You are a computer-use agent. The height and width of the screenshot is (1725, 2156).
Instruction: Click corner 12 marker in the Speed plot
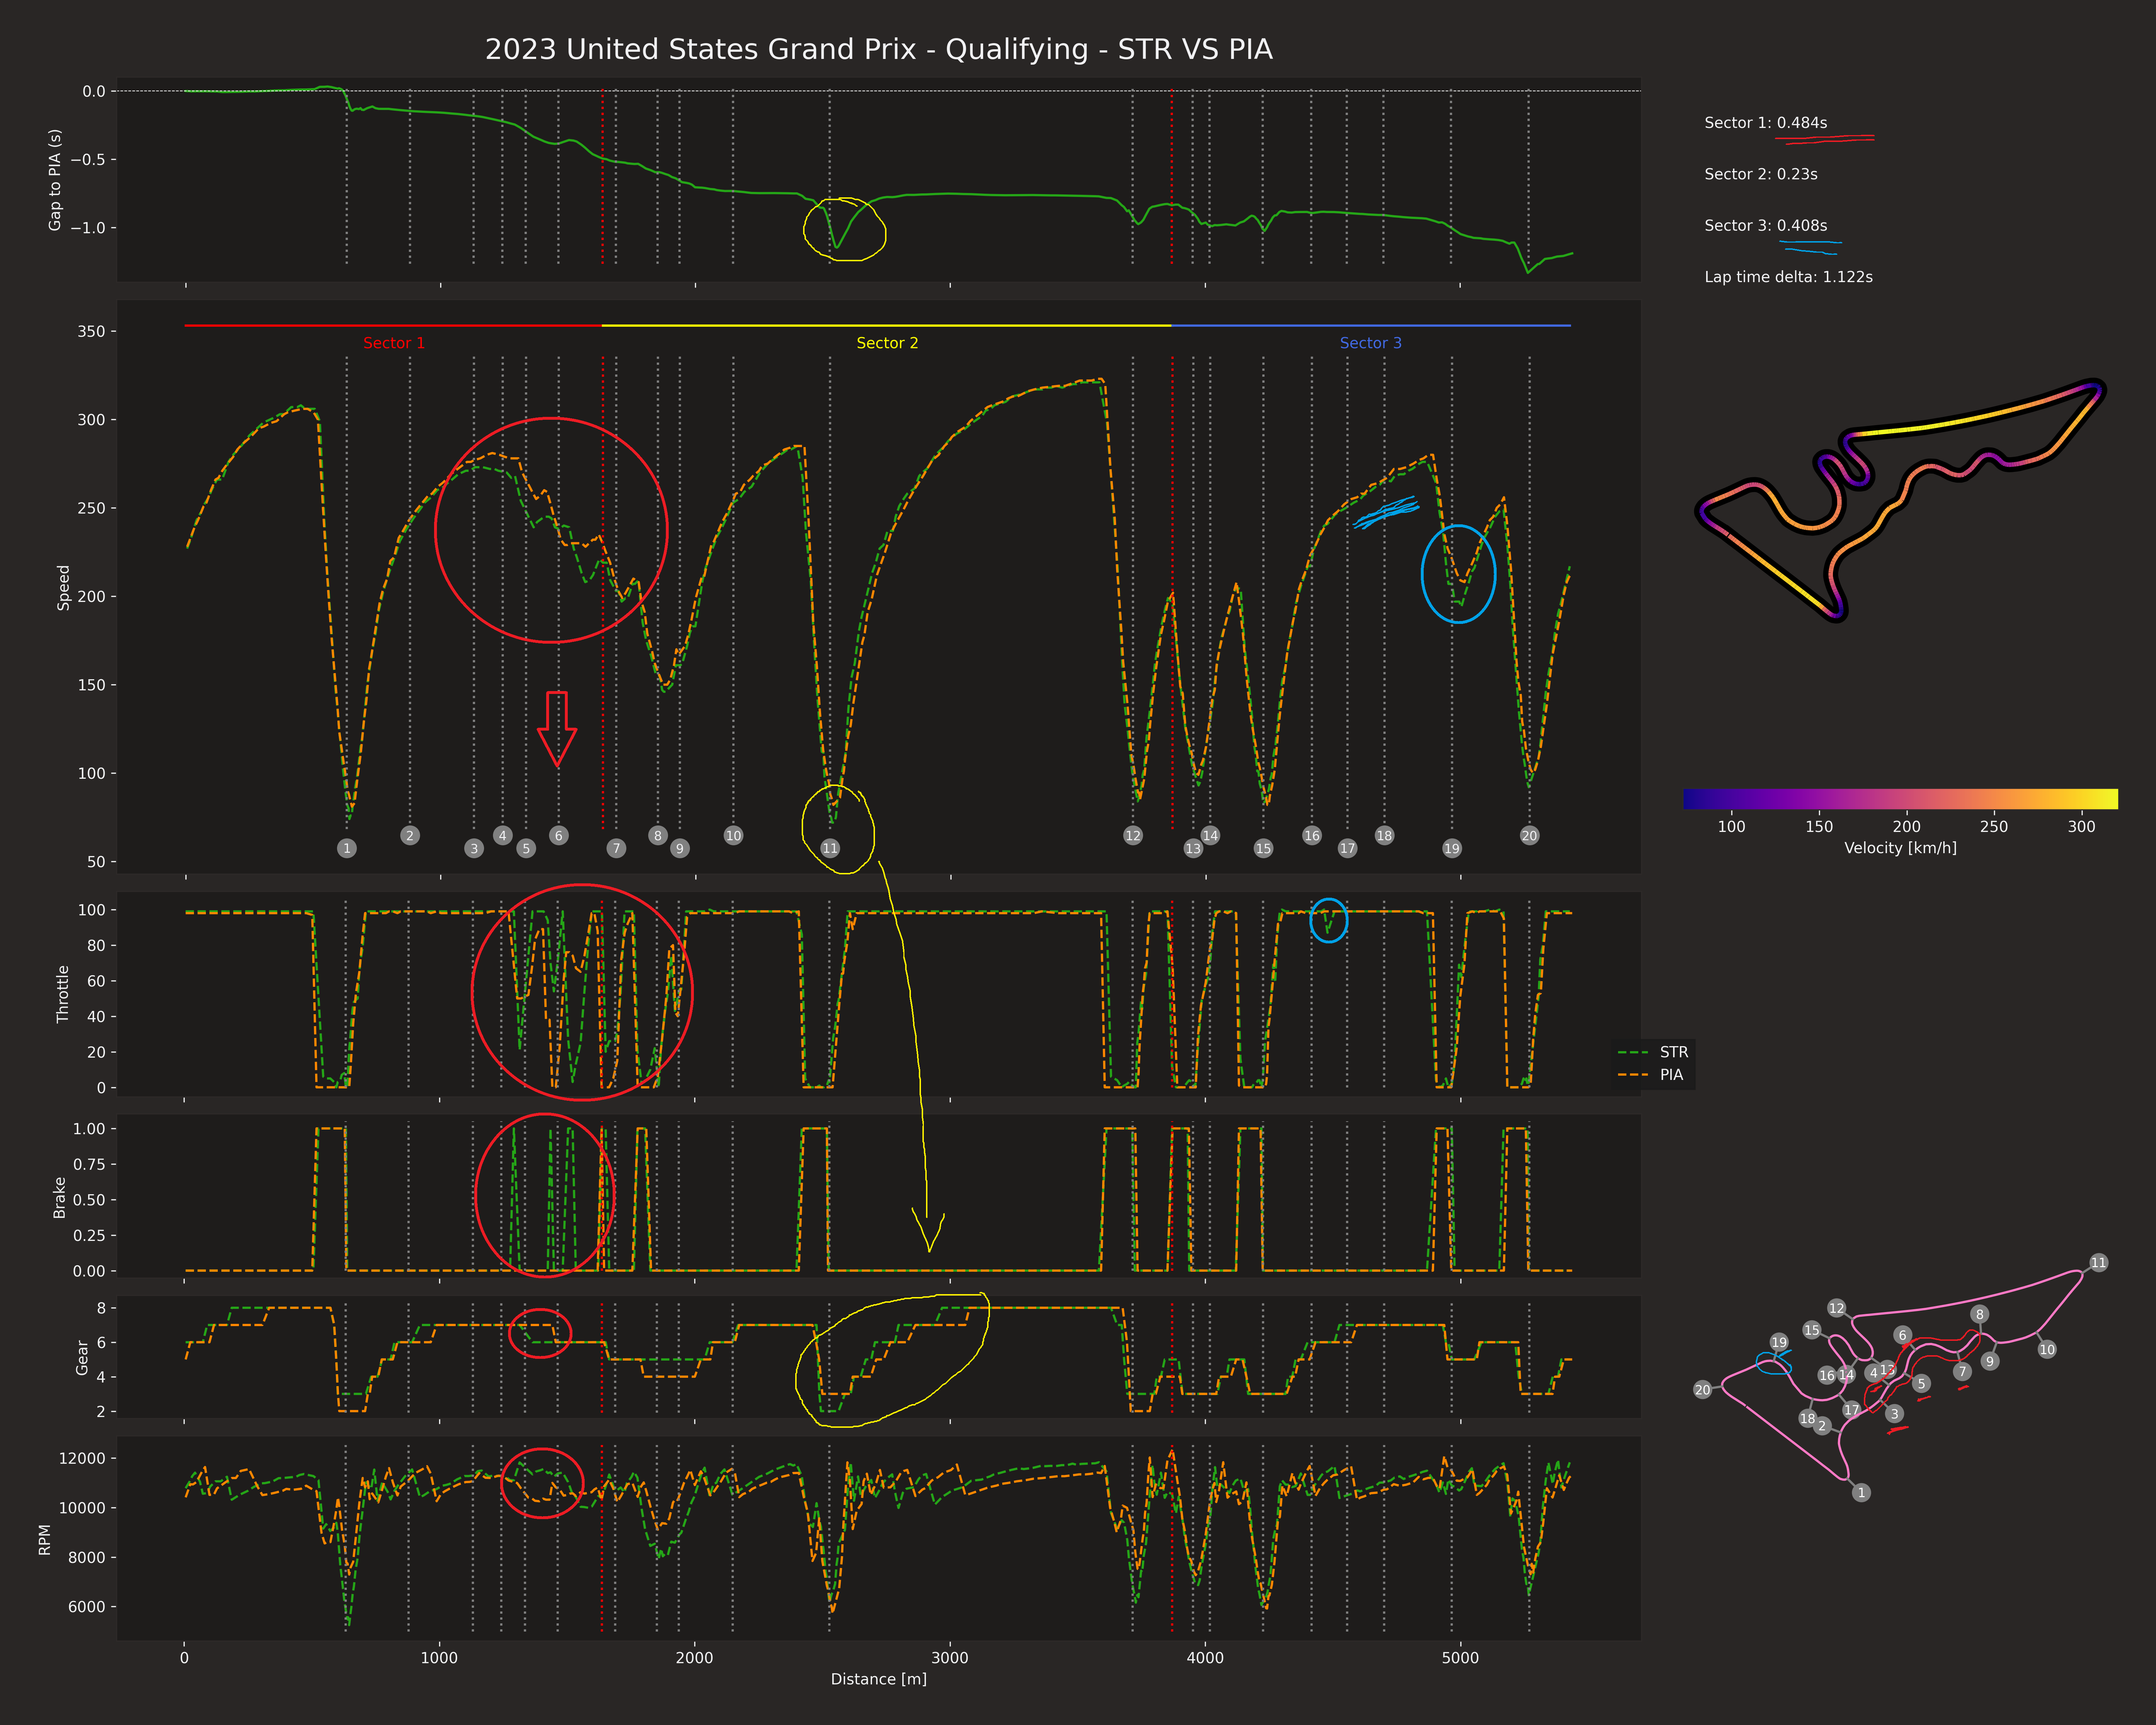coord(1133,835)
